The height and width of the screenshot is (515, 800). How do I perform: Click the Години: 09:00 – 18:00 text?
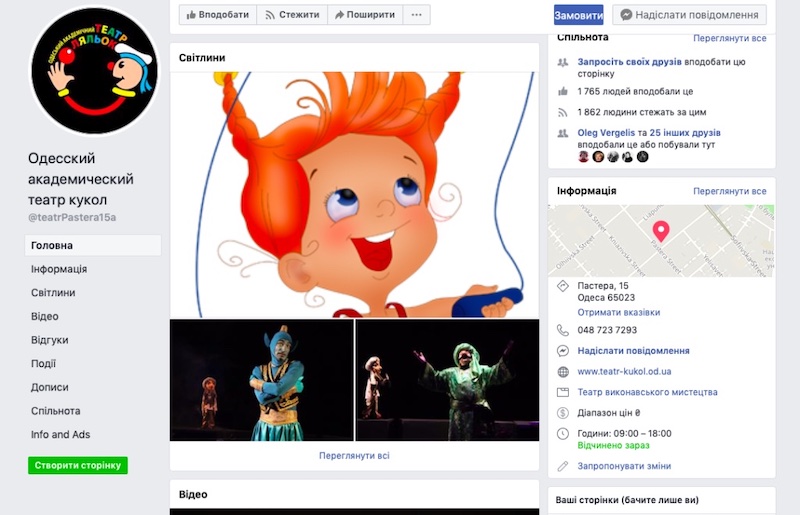(x=624, y=434)
